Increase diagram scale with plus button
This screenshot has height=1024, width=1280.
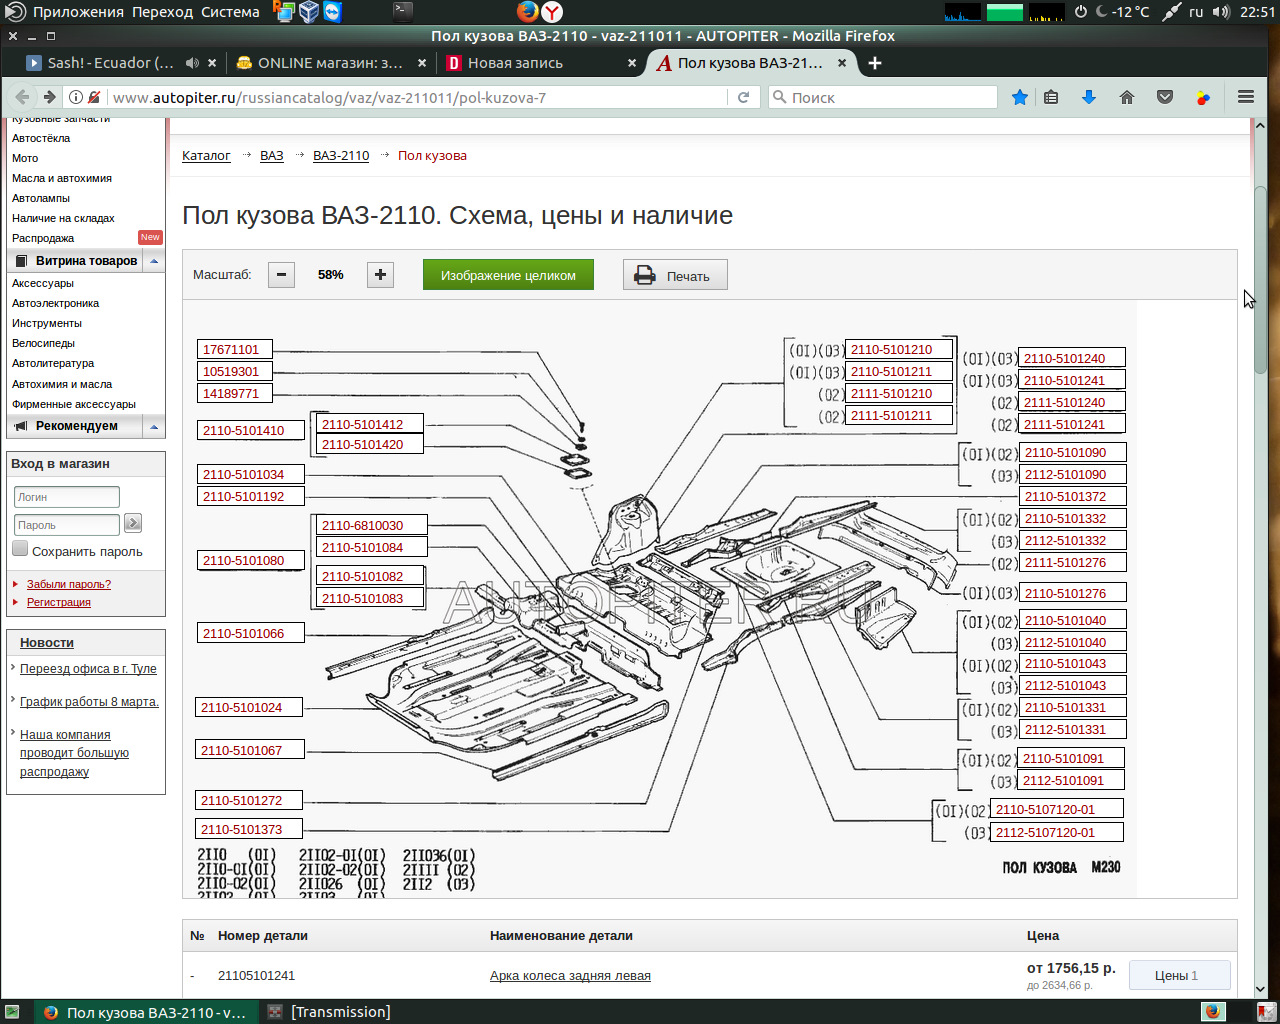[380, 275]
